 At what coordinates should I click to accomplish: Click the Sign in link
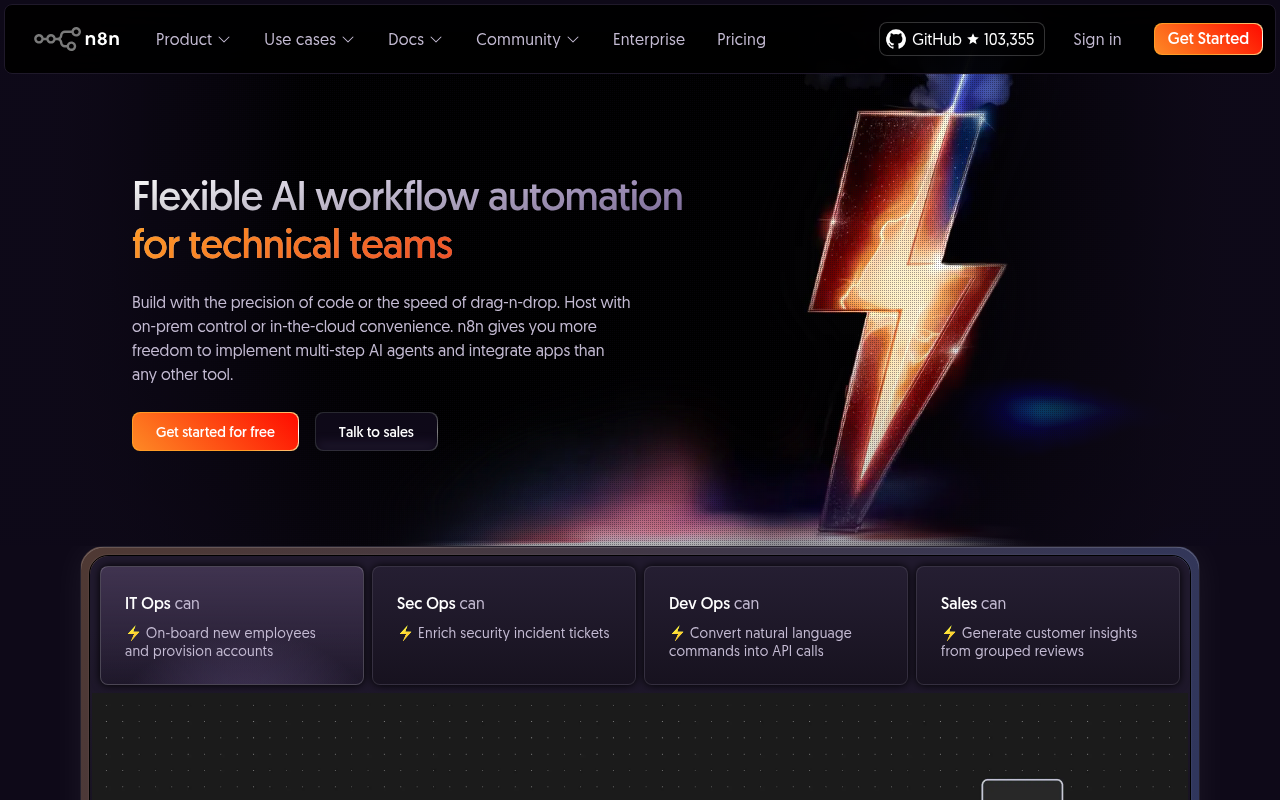(1097, 39)
